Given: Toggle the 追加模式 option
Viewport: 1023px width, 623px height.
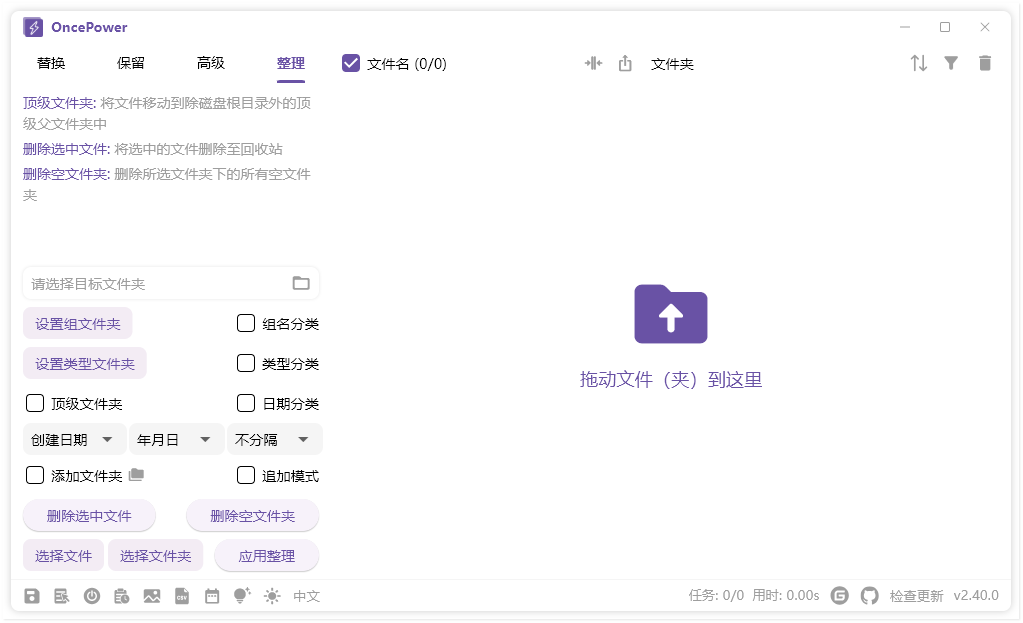Looking at the screenshot, I should point(245,475).
